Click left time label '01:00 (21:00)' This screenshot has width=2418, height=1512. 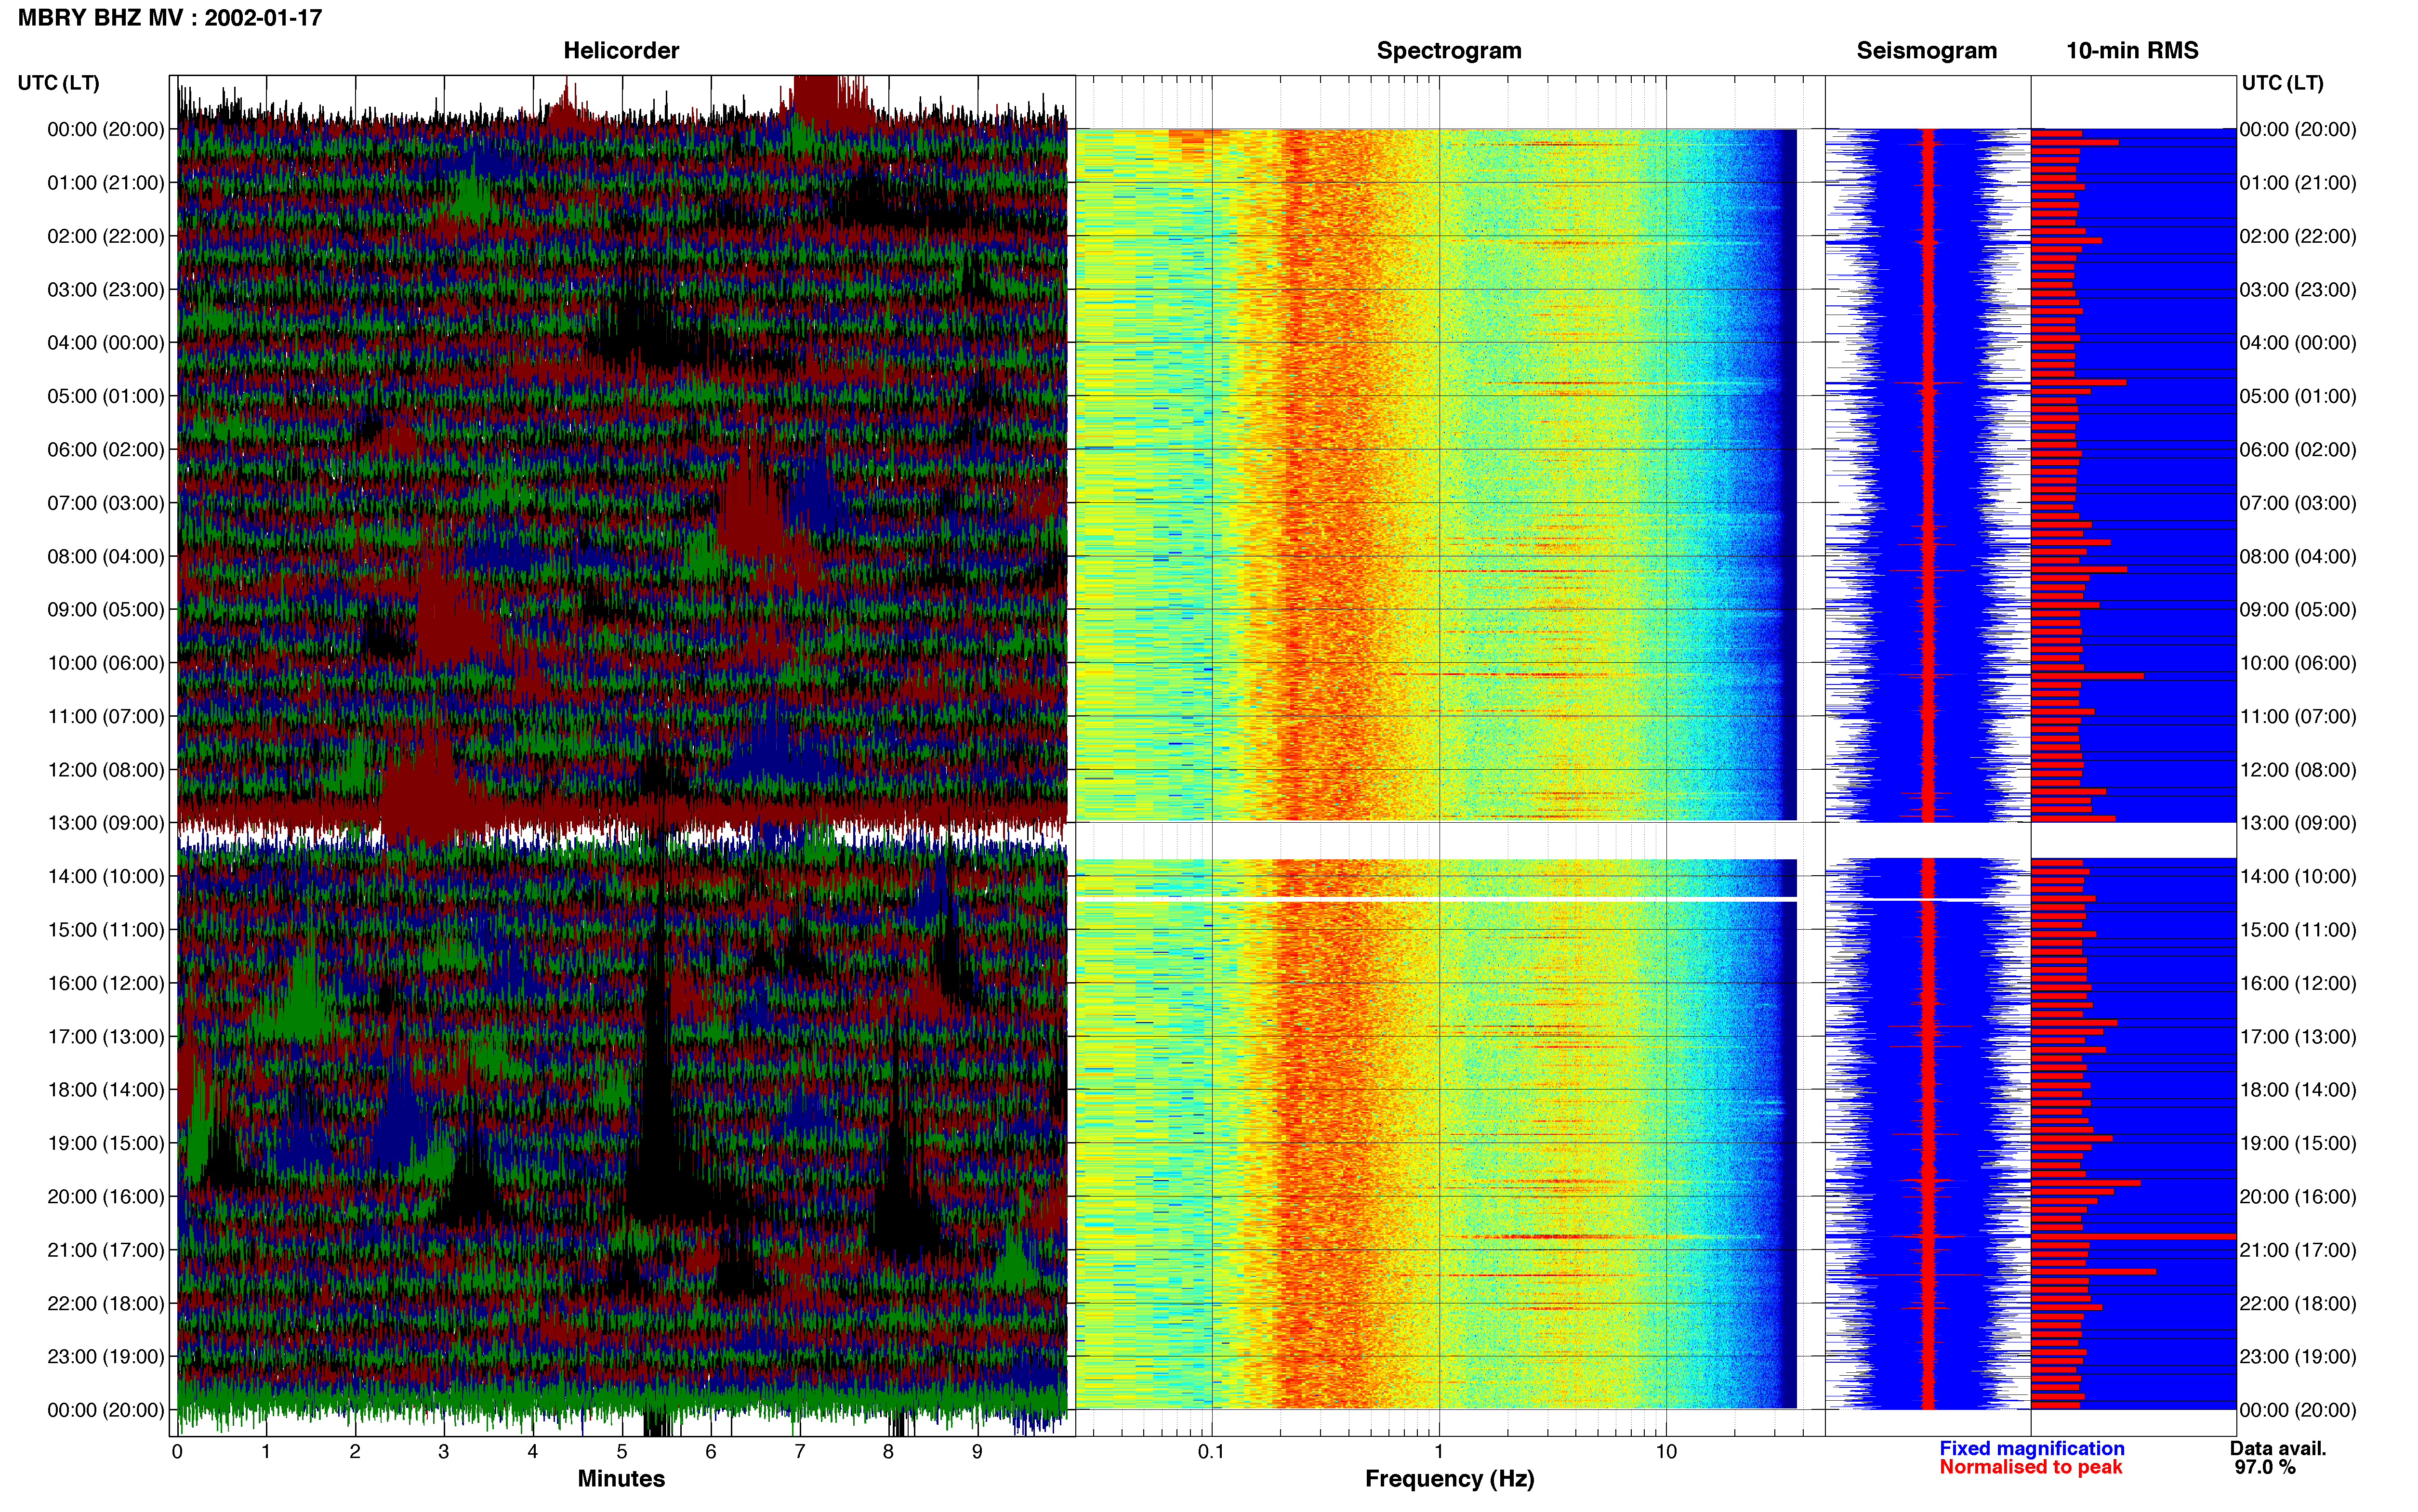[x=106, y=182]
